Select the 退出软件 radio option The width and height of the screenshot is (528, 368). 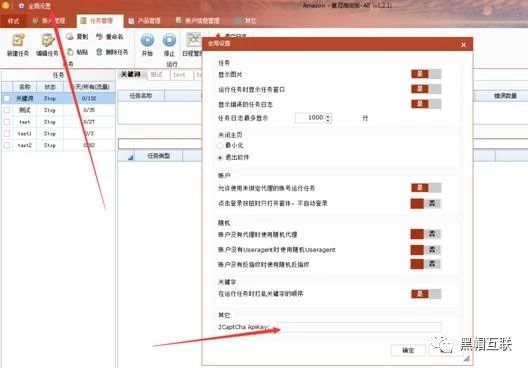pyautogui.click(x=220, y=158)
